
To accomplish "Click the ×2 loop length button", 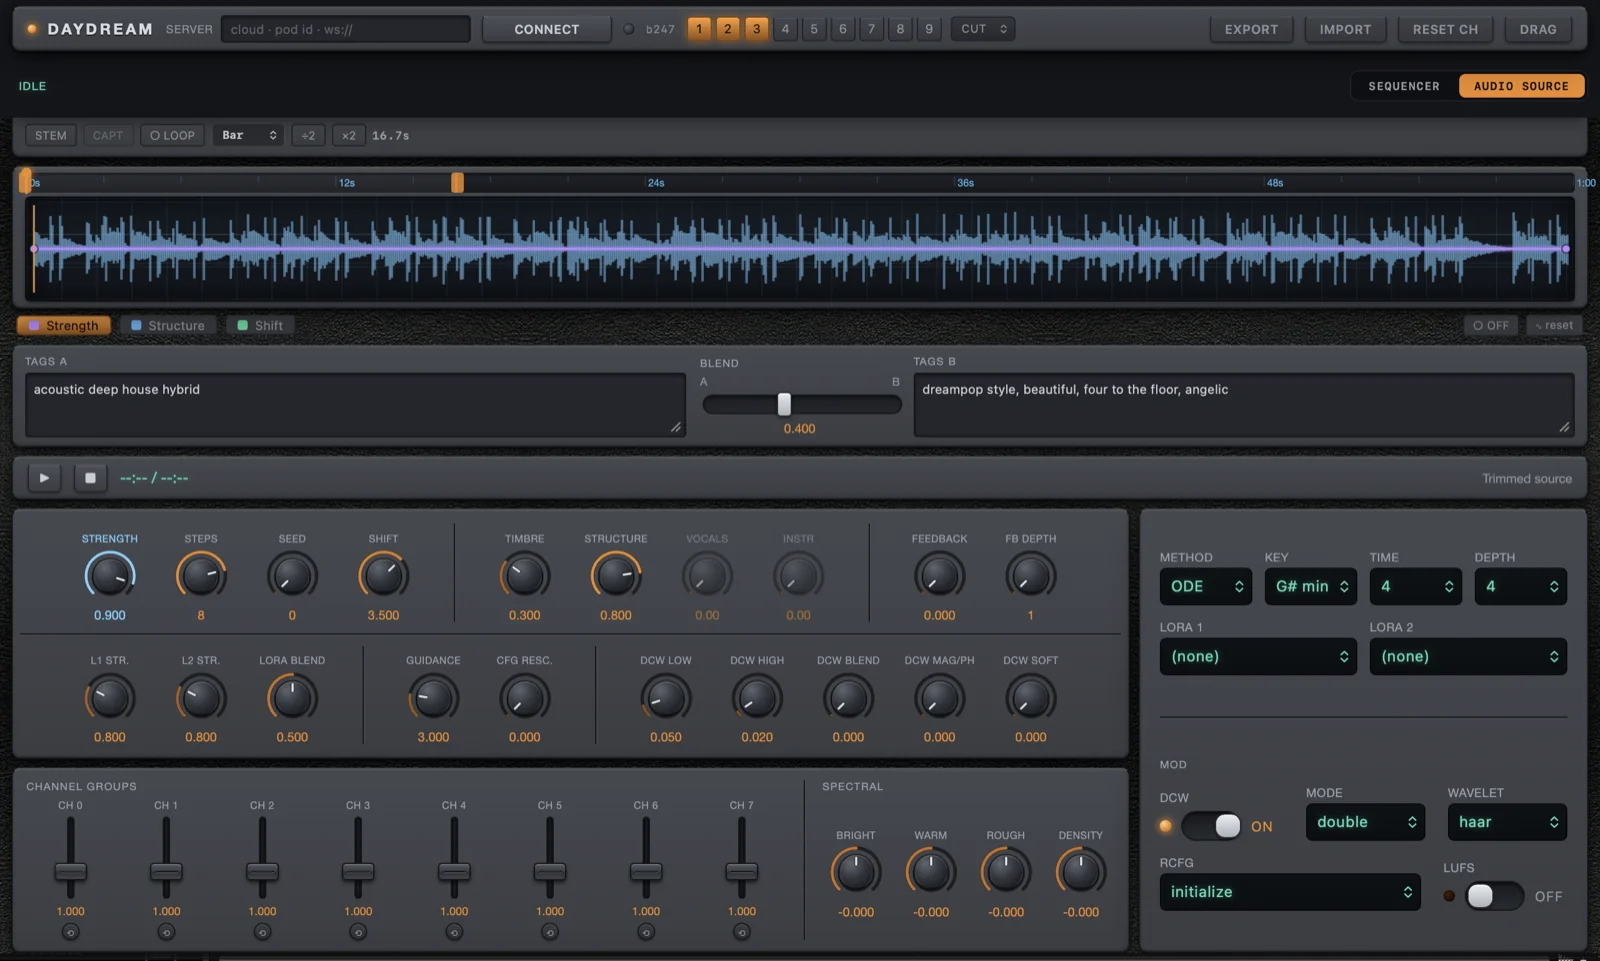I will (348, 135).
